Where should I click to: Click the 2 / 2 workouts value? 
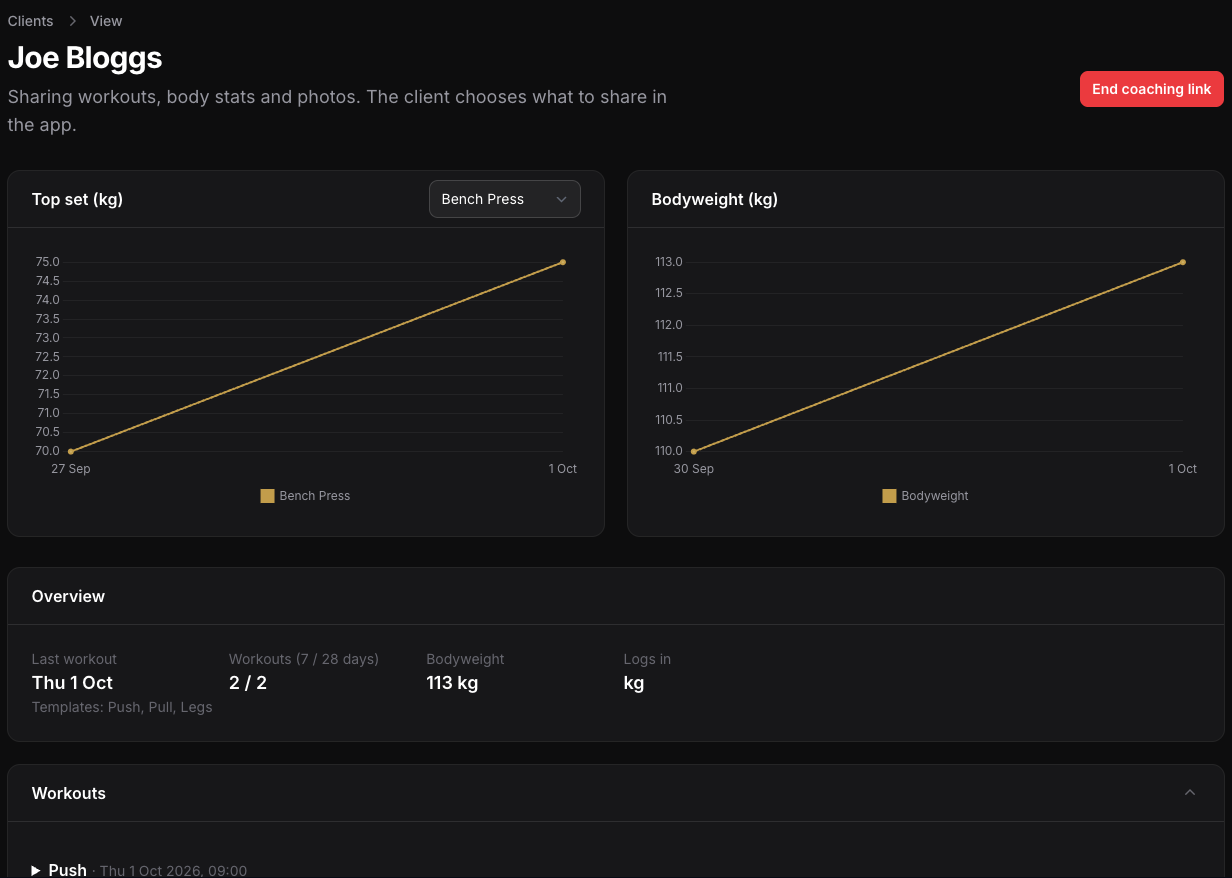click(x=248, y=683)
